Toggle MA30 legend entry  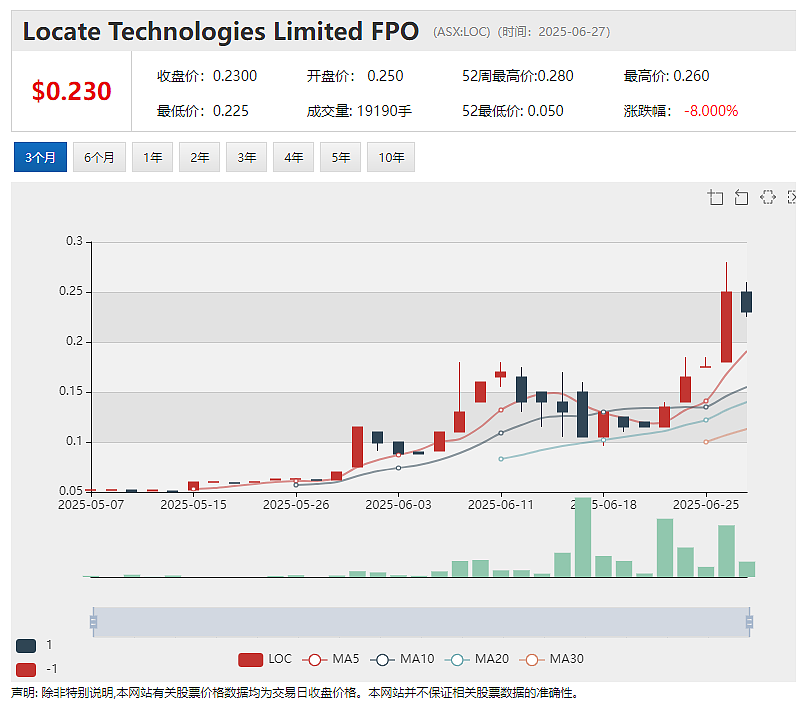coord(552,659)
